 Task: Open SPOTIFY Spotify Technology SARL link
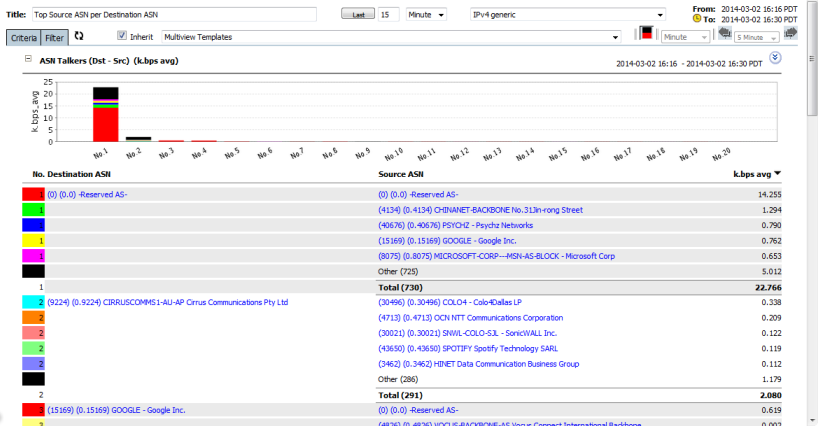(468, 348)
